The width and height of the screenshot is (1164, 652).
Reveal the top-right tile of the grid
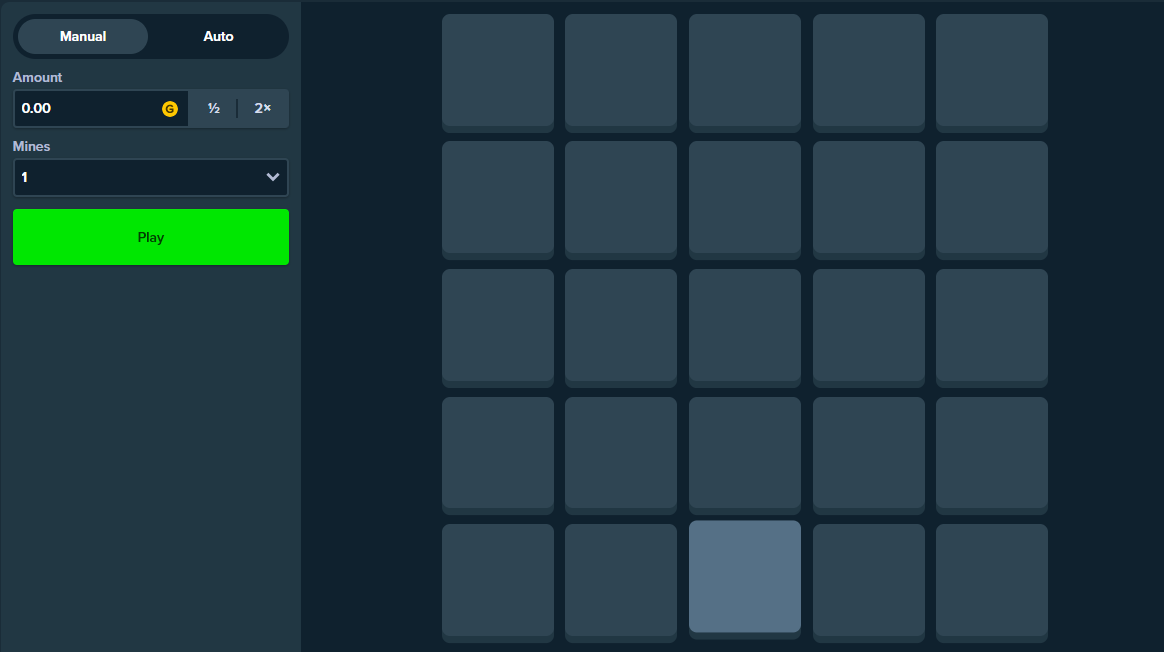(x=992, y=70)
